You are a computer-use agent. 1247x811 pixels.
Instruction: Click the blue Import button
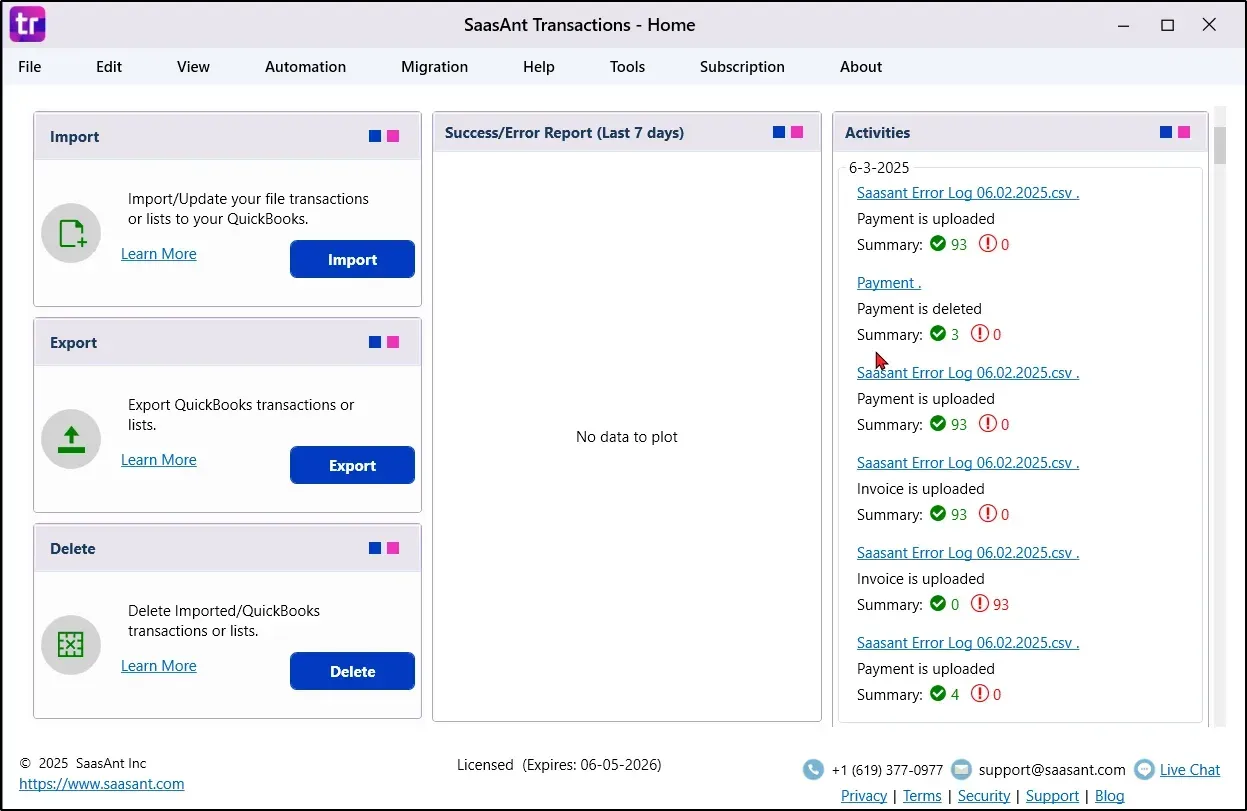click(352, 259)
